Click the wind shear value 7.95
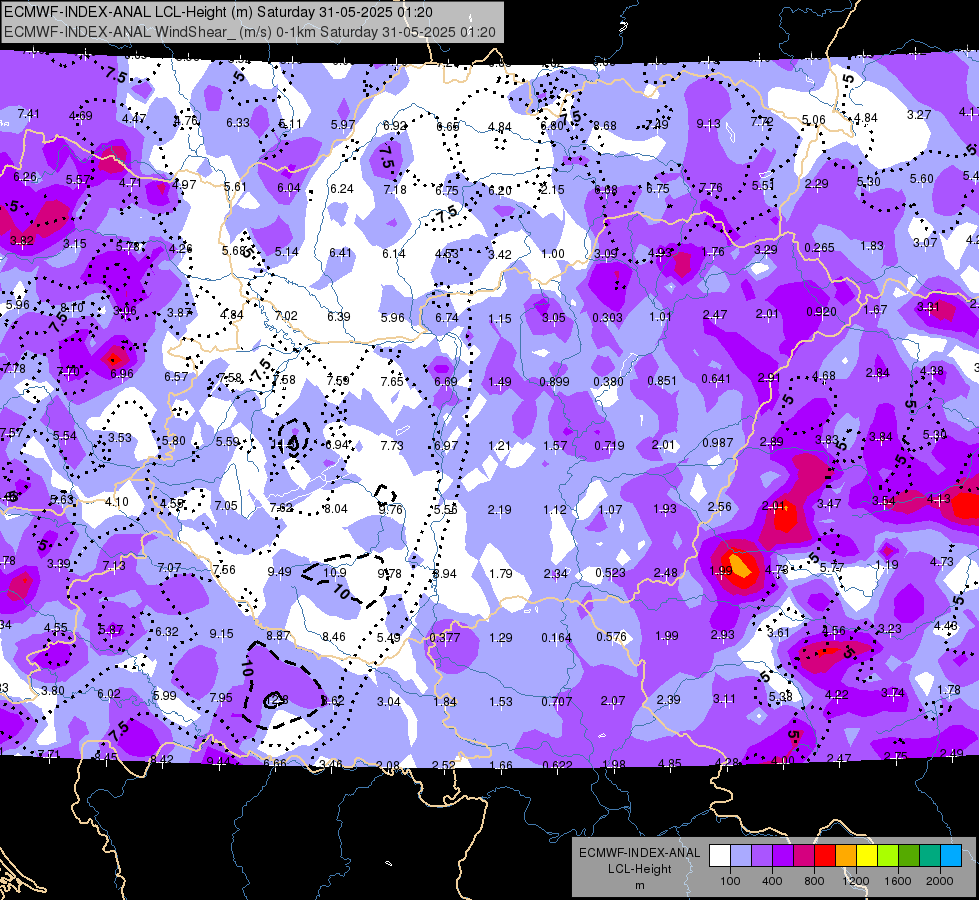The image size is (979, 900). [221, 698]
